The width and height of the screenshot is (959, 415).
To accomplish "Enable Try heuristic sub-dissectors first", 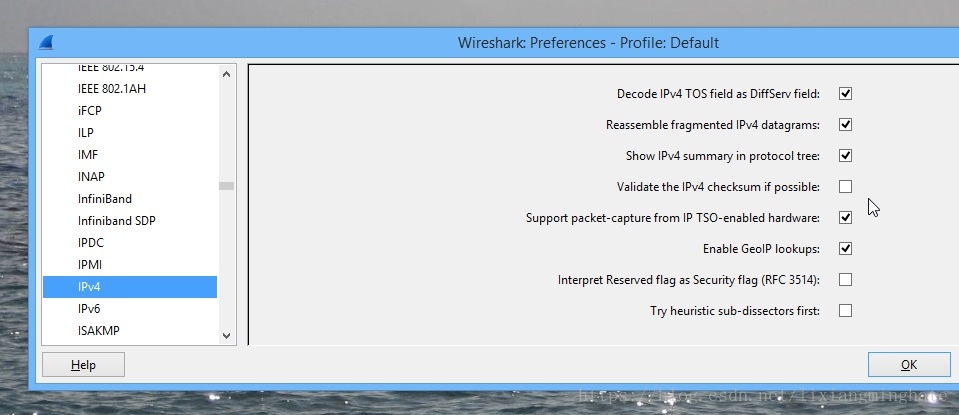I will (x=845, y=310).
